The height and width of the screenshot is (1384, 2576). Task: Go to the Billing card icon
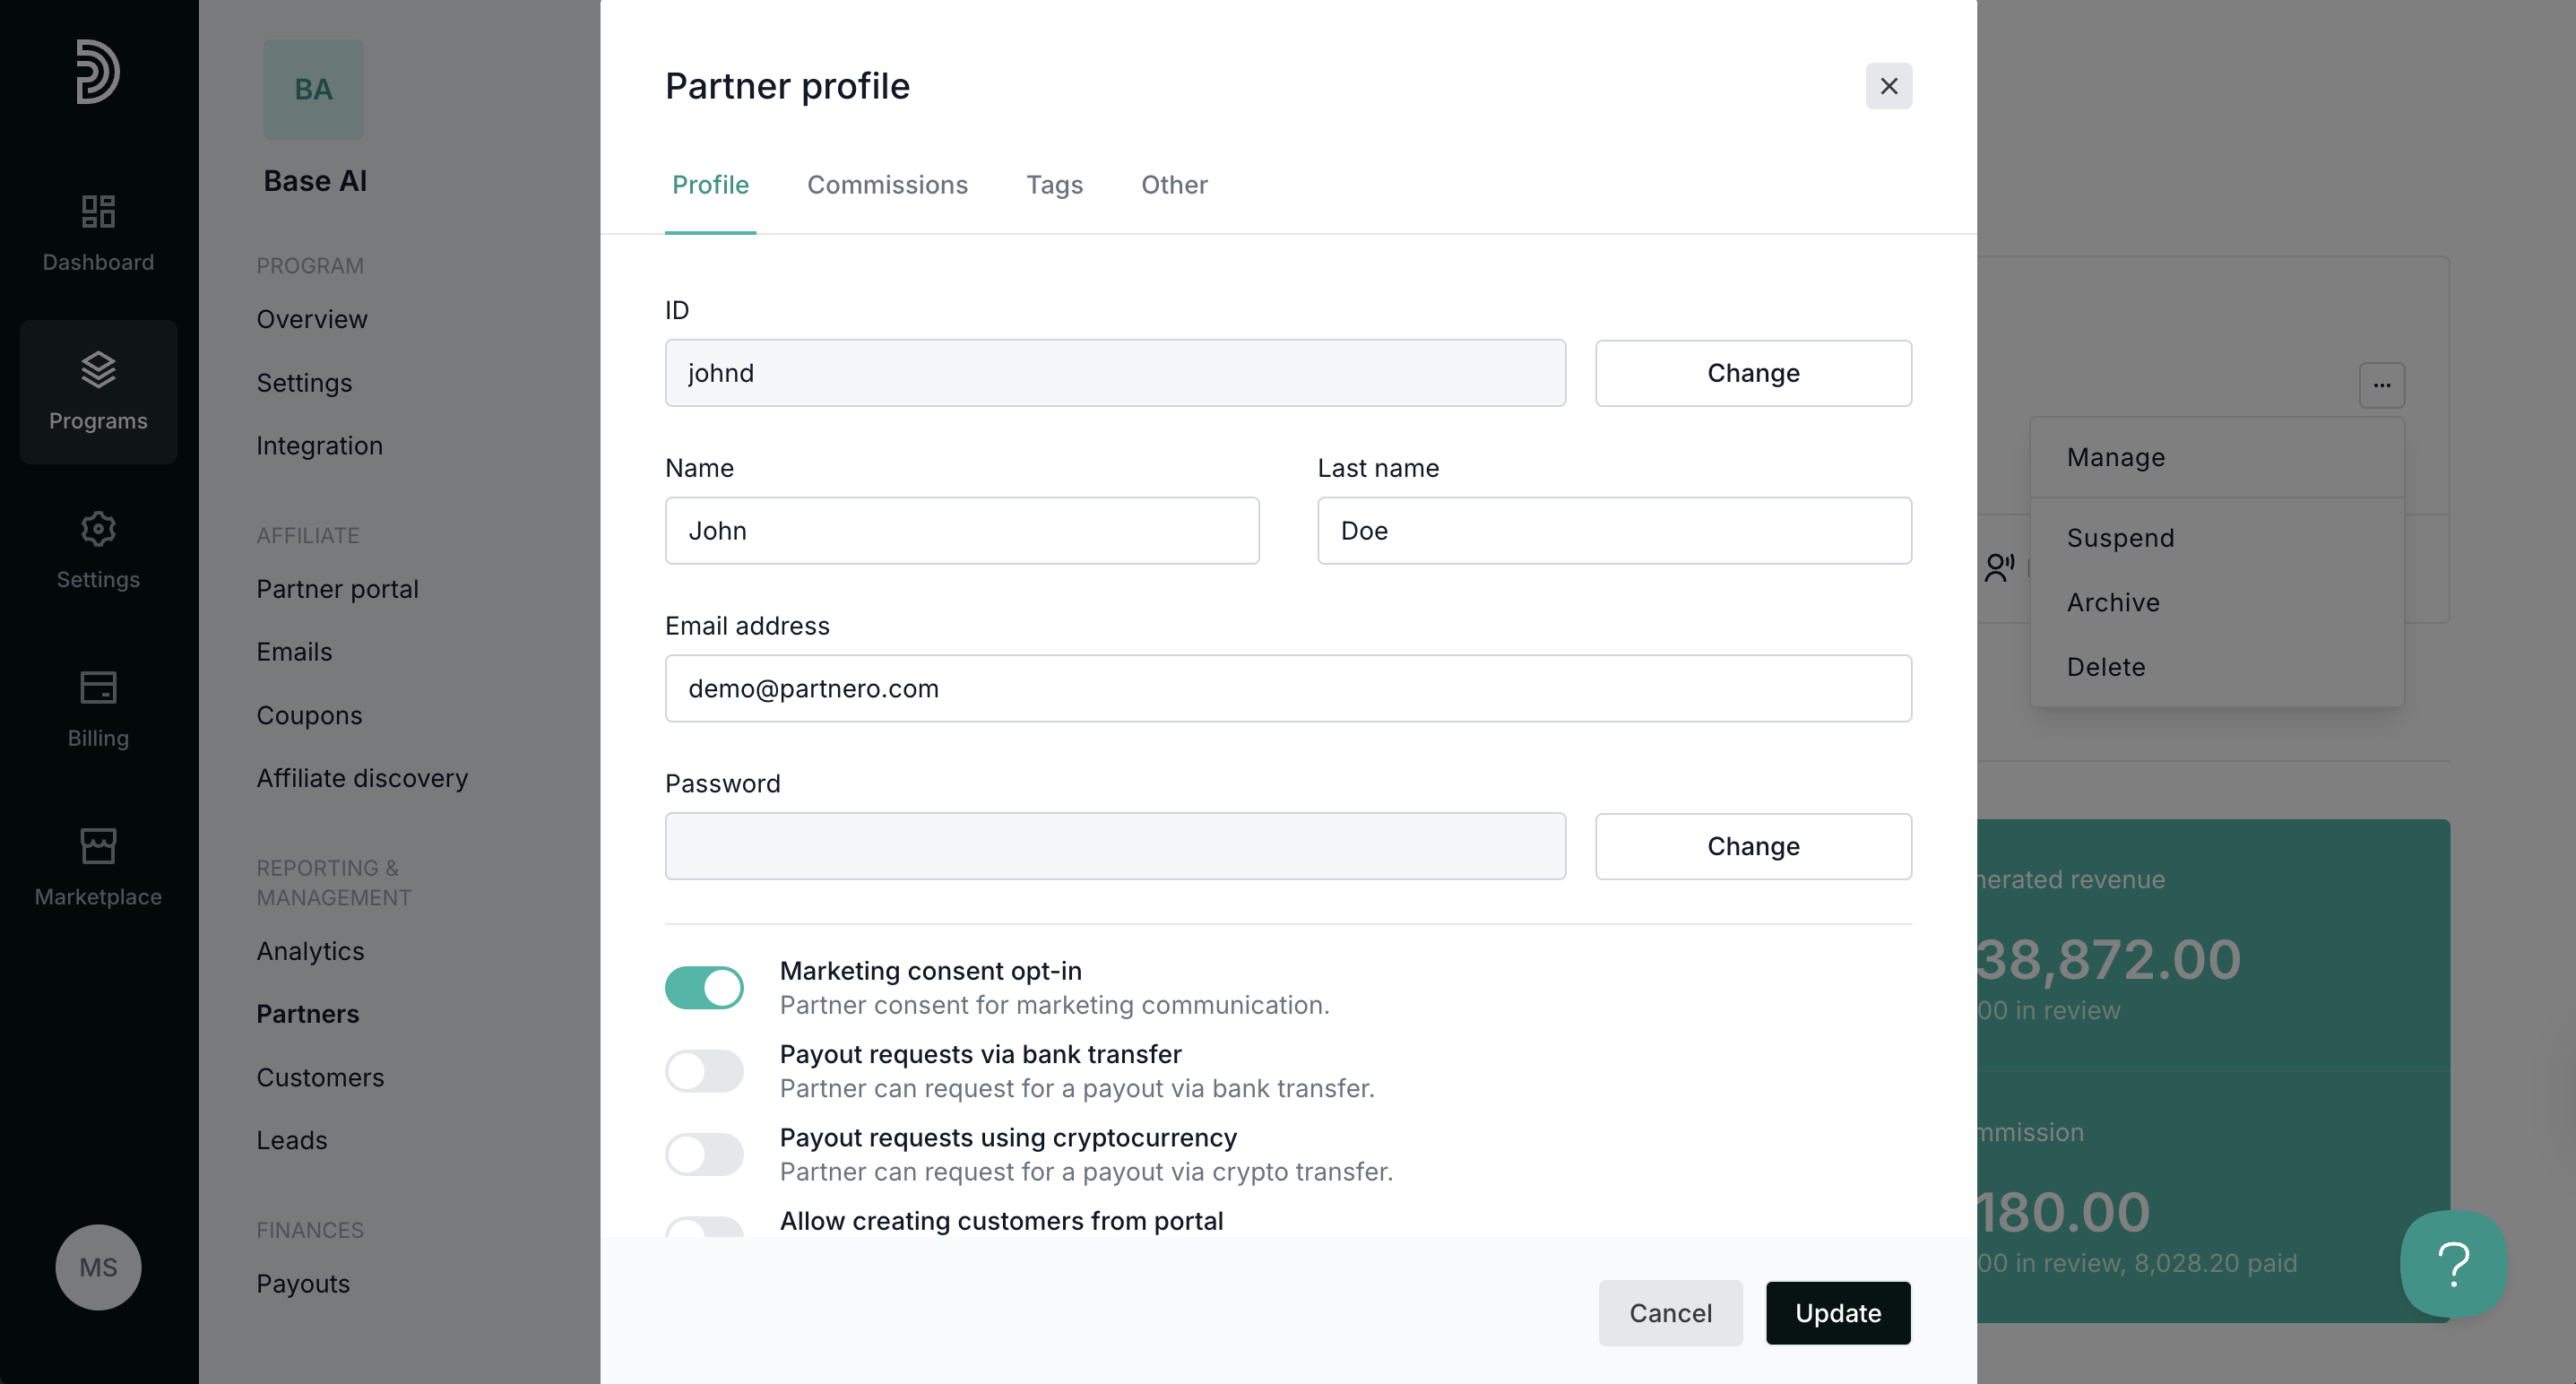pyautogui.click(x=98, y=688)
